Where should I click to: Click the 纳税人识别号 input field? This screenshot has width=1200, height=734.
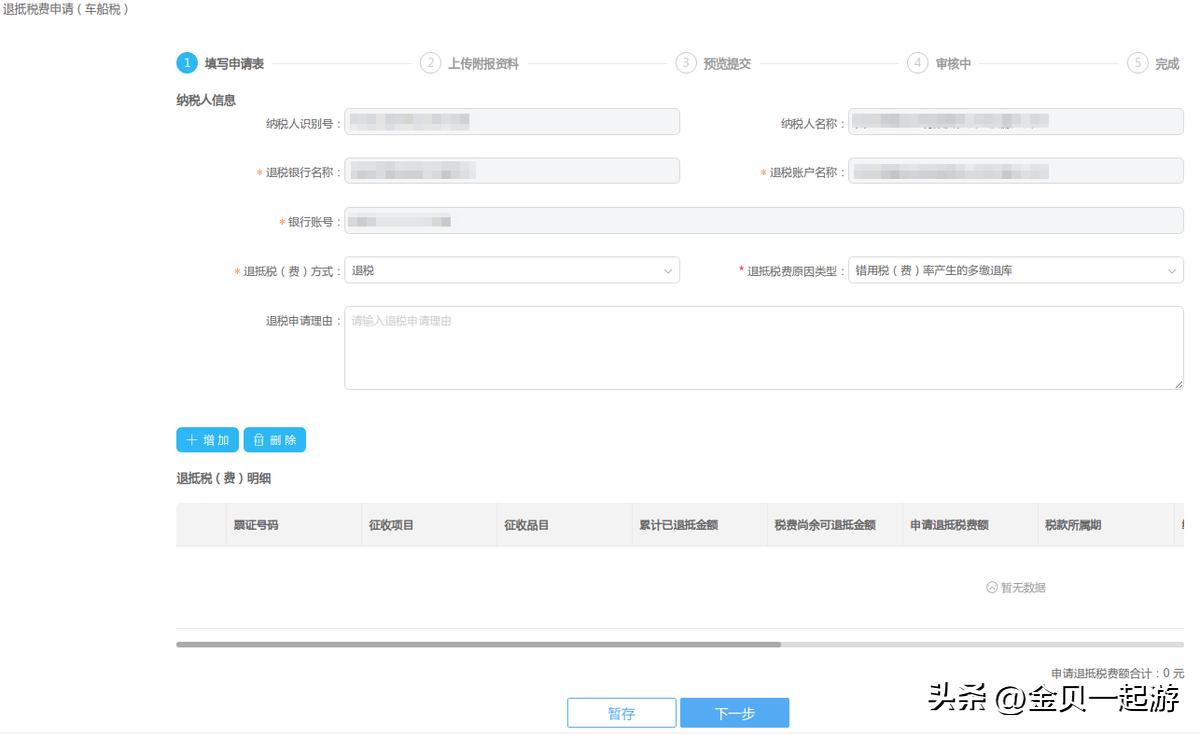510,121
